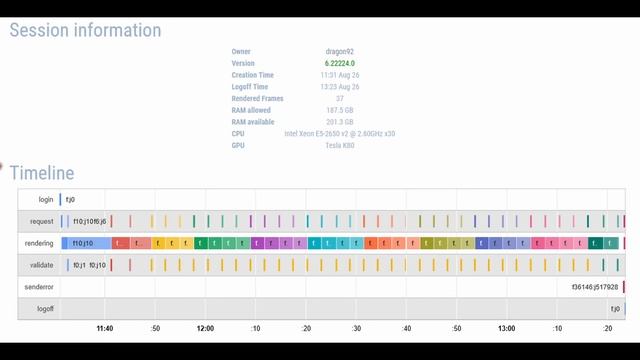This screenshot has width=640, height=360.
Task: Click the 13:00 time axis label
Action: tap(507, 329)
